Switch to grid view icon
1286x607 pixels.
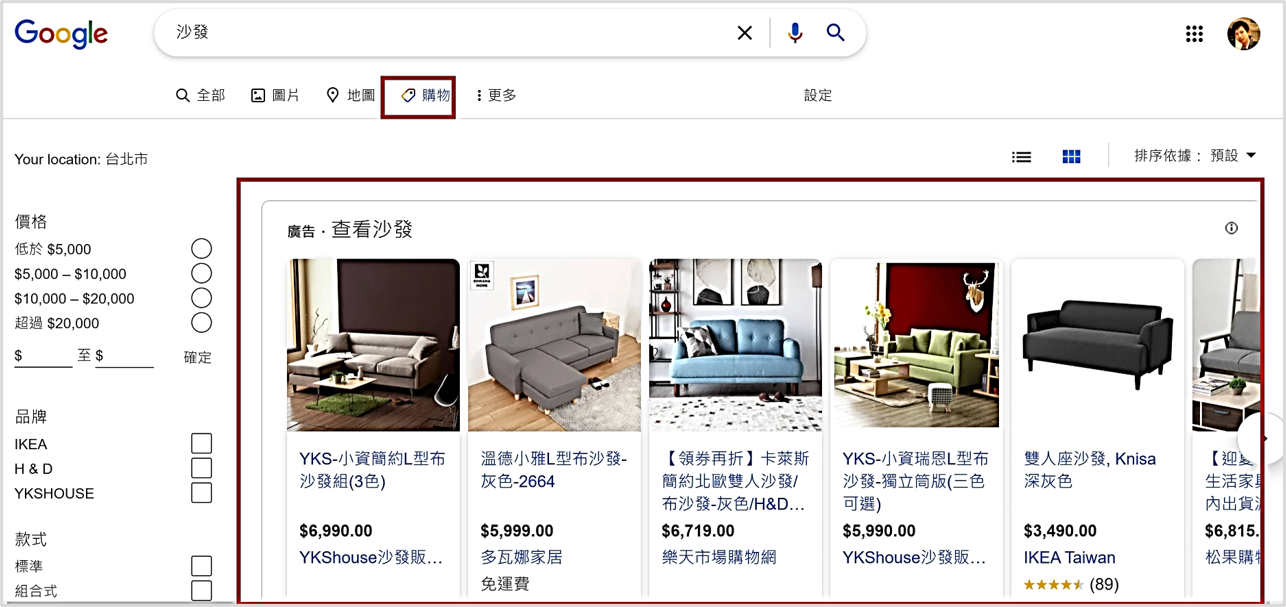point(1071,157)
